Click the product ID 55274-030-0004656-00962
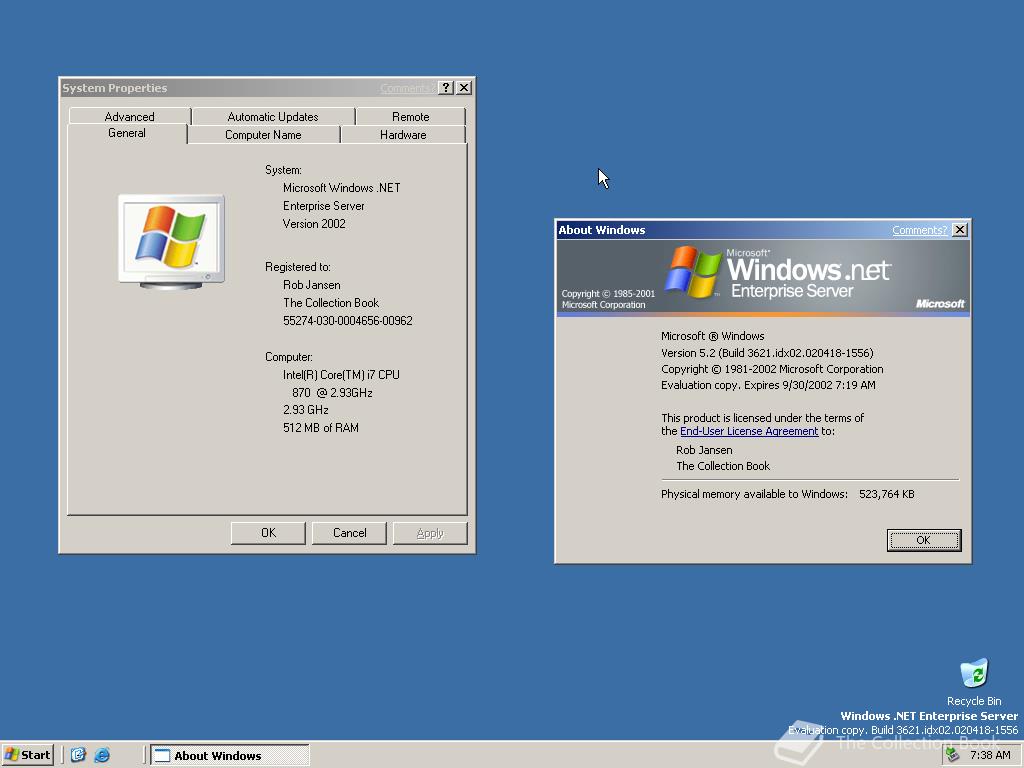This screenshot has width=1024, height=768. tap(347, 321)
